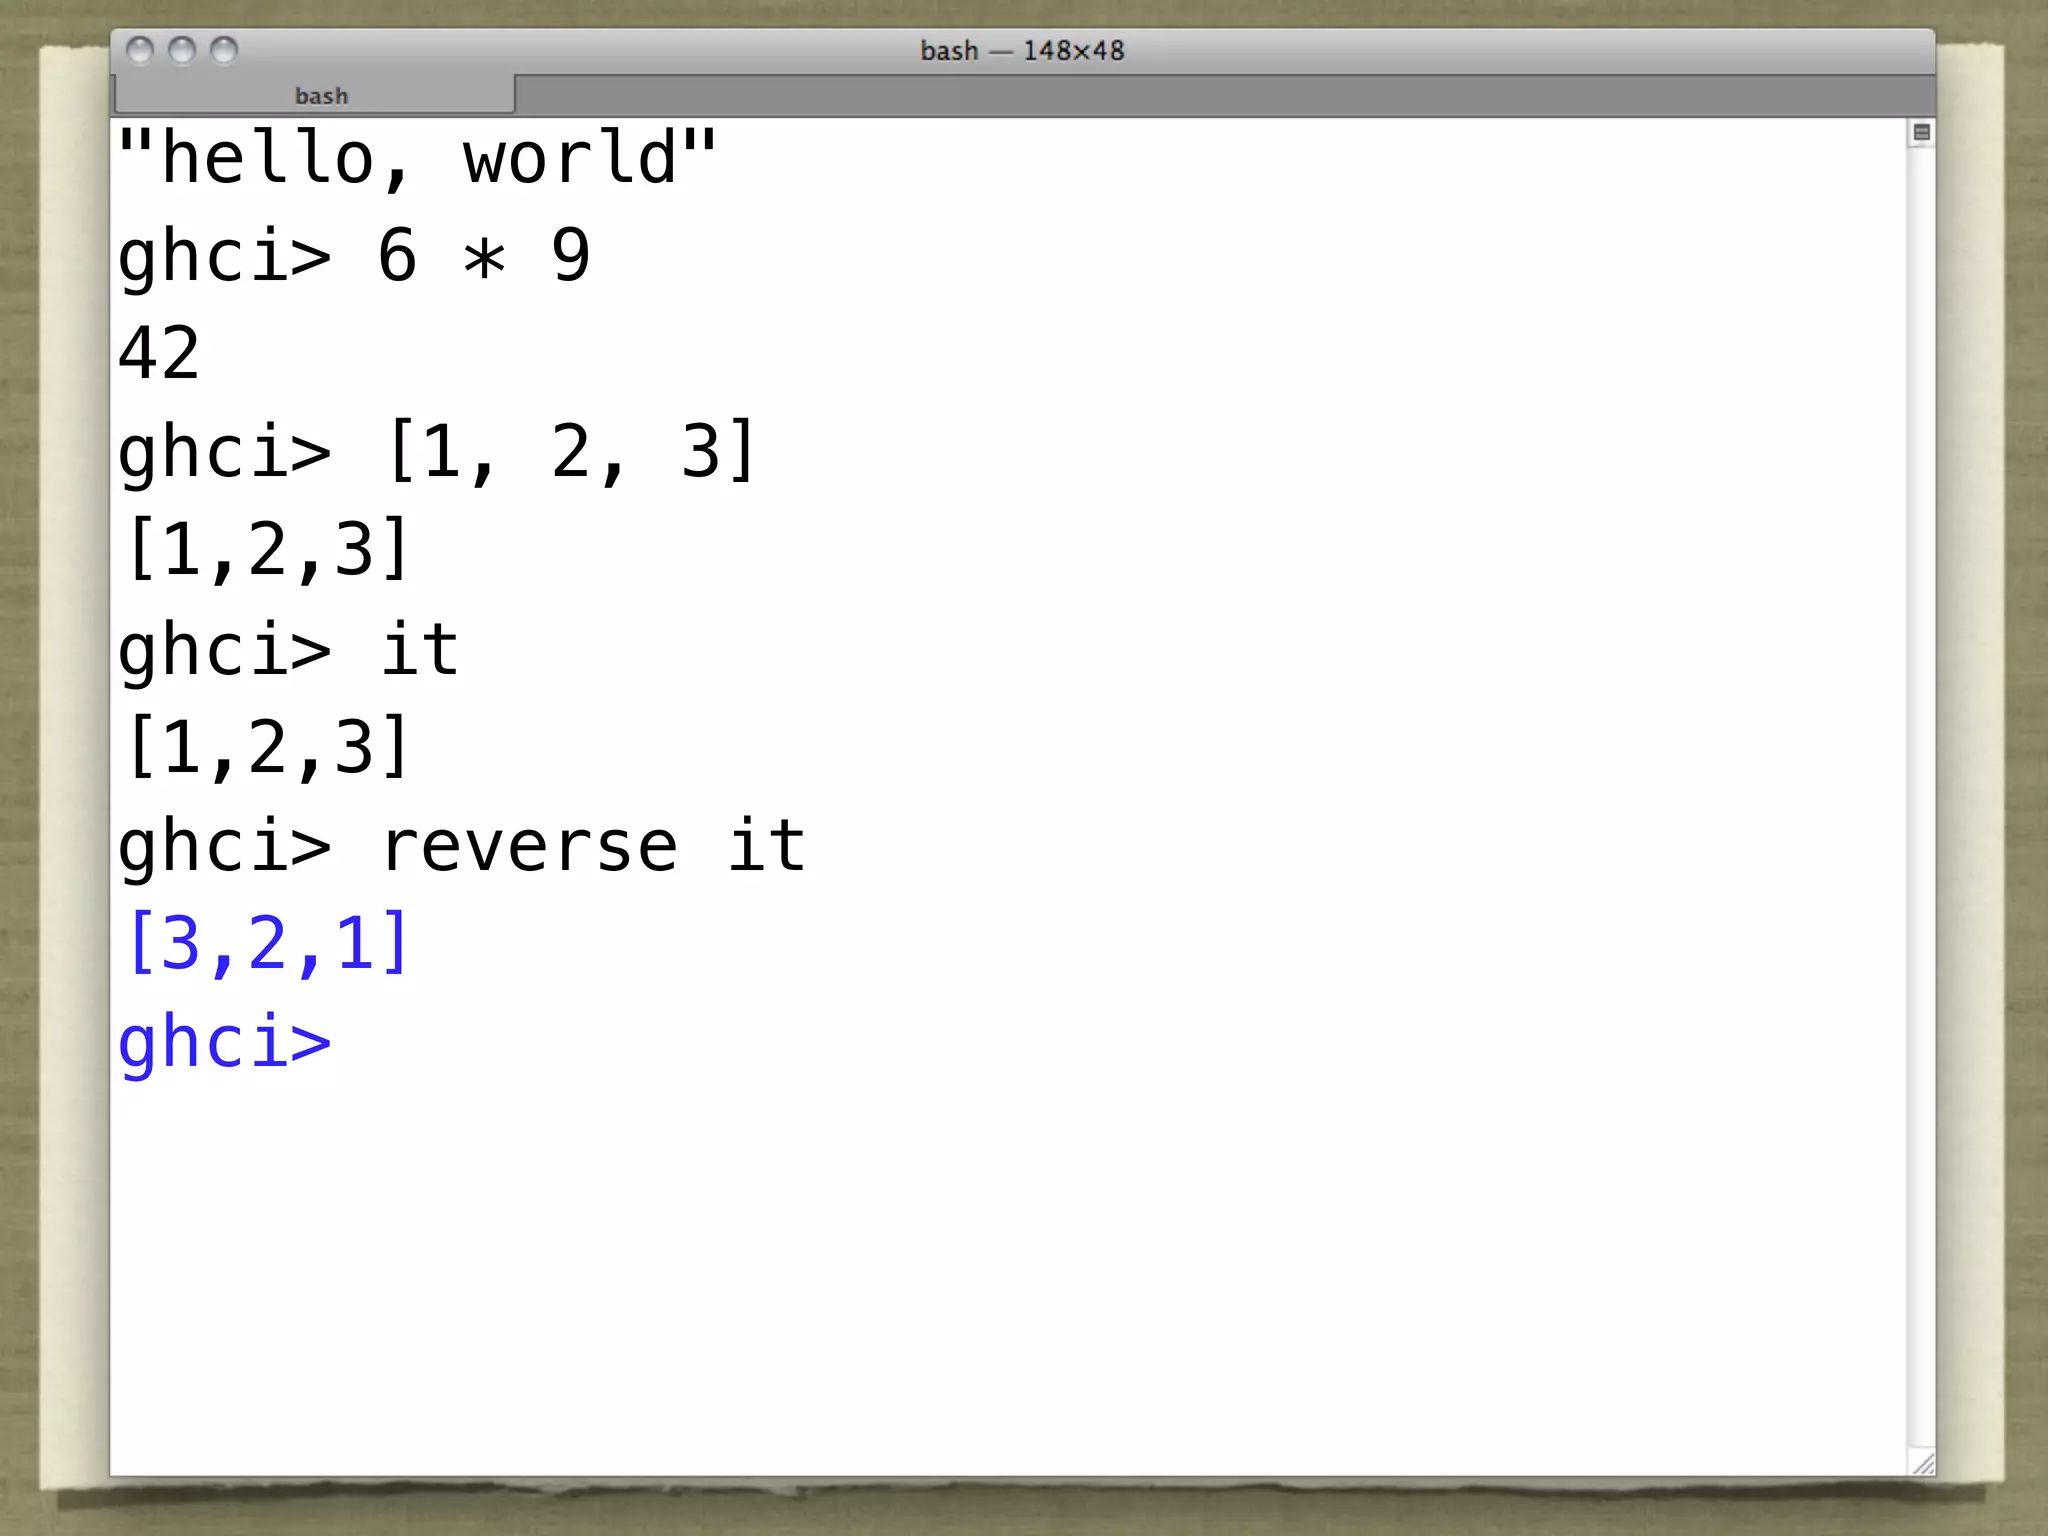Click the window resize grip corner
Image resolution: width=2048 pixels, height=1536 pixels.
(x=1922, y=1462)
